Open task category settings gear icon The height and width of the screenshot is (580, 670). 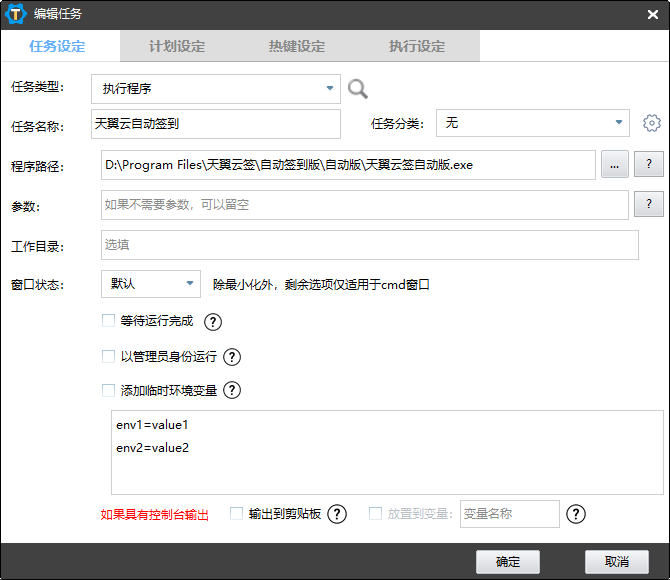click(x=652, y=123)
